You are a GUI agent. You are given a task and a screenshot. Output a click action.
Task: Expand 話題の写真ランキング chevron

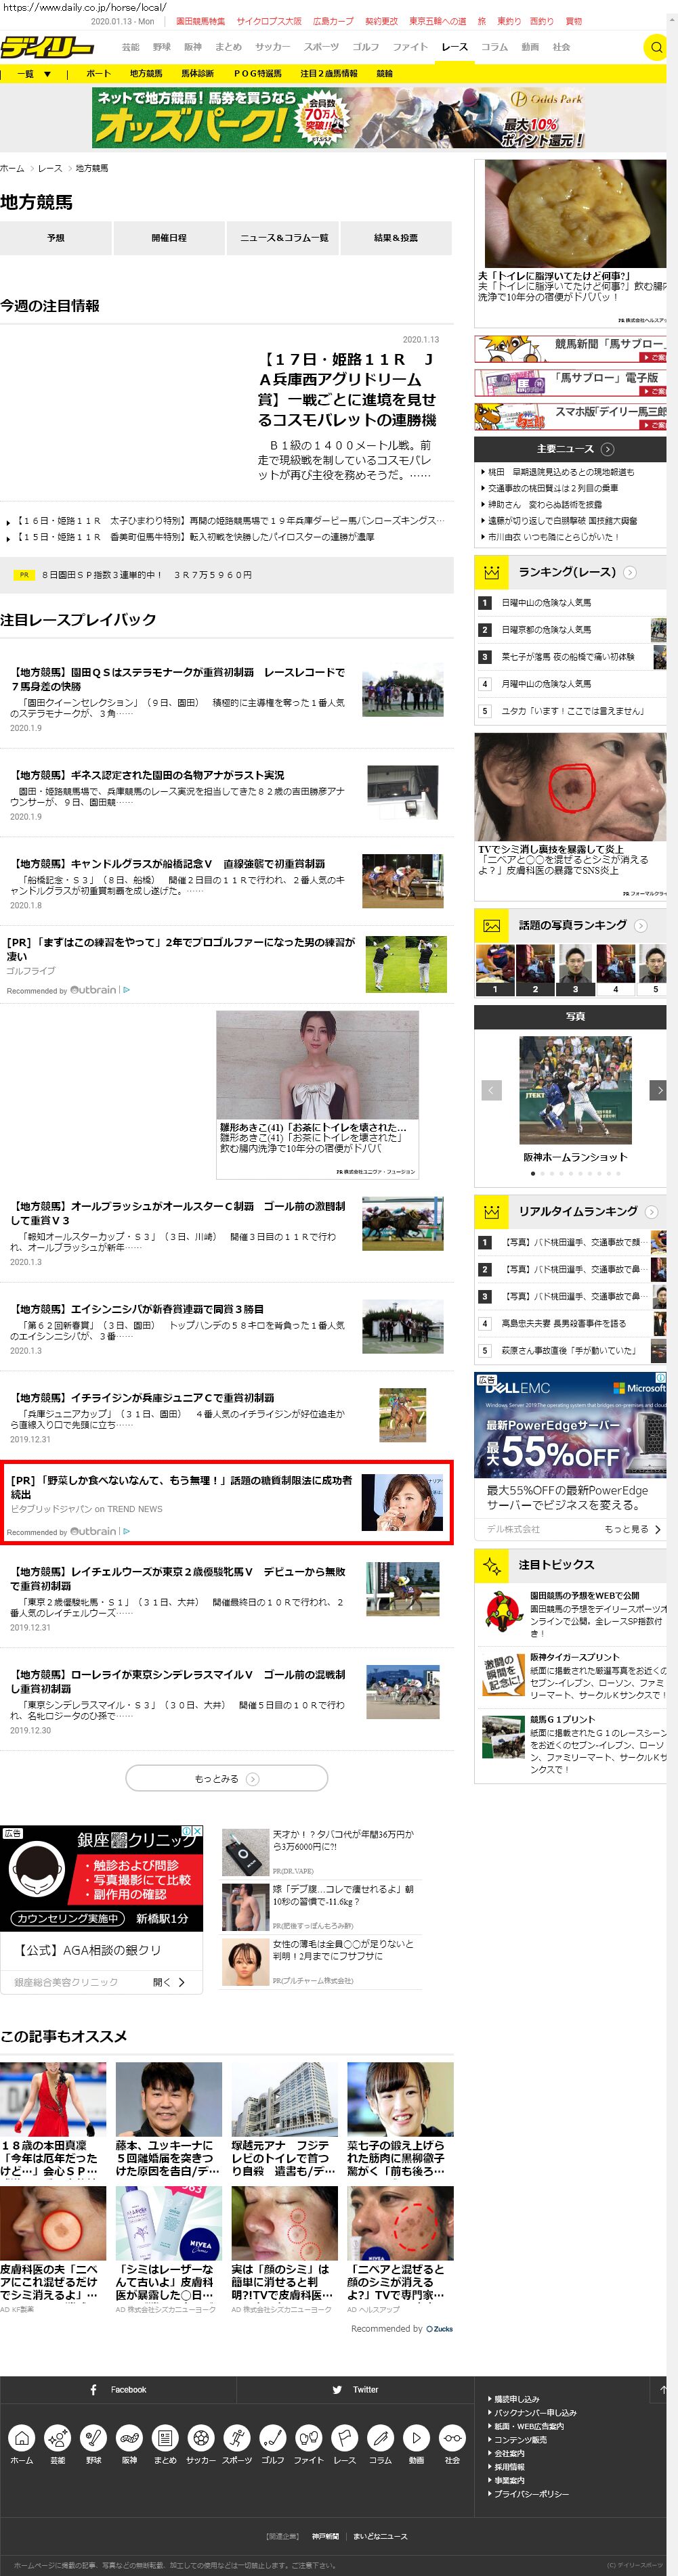(641, 925)
